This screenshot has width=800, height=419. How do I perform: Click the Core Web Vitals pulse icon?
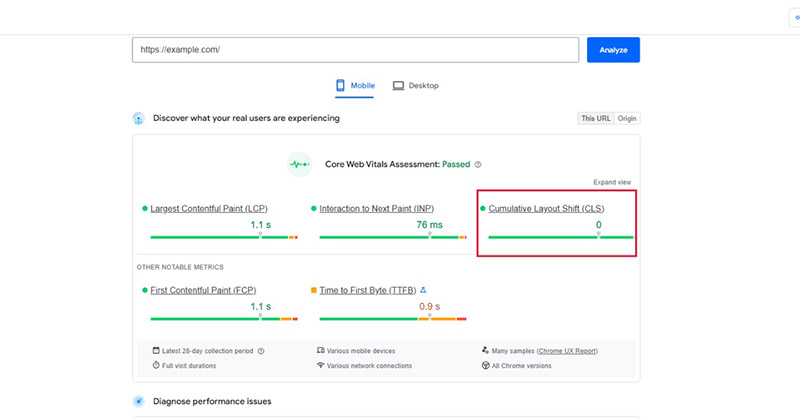[x=299, y=164]
